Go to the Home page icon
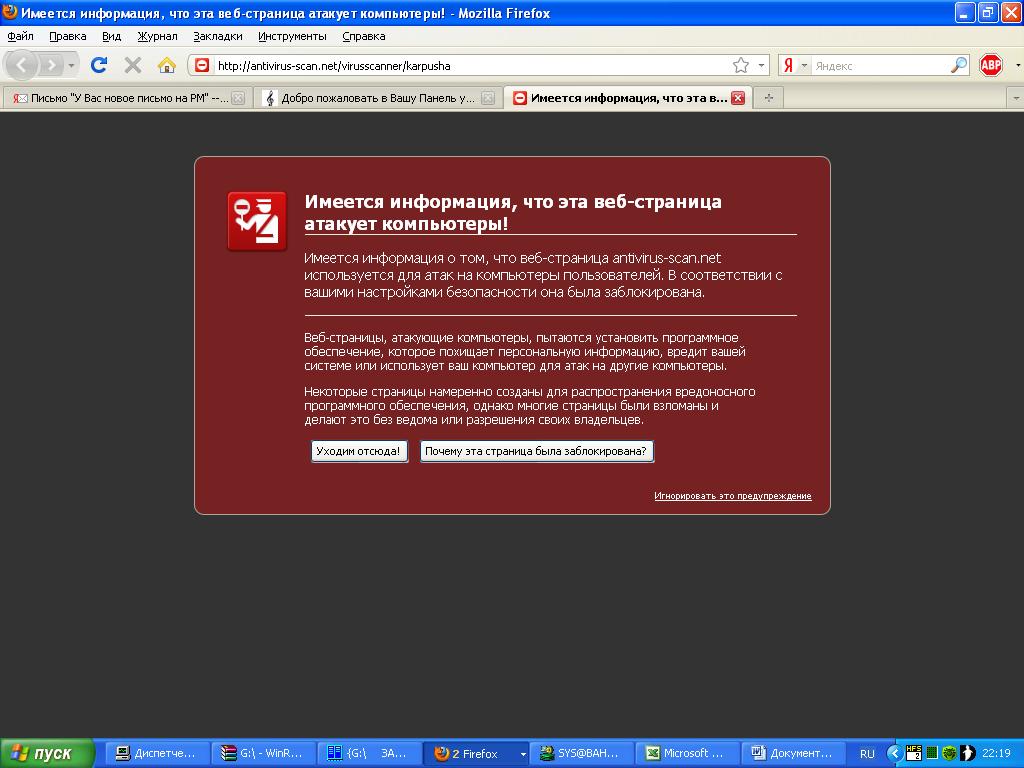 [167, 65]
